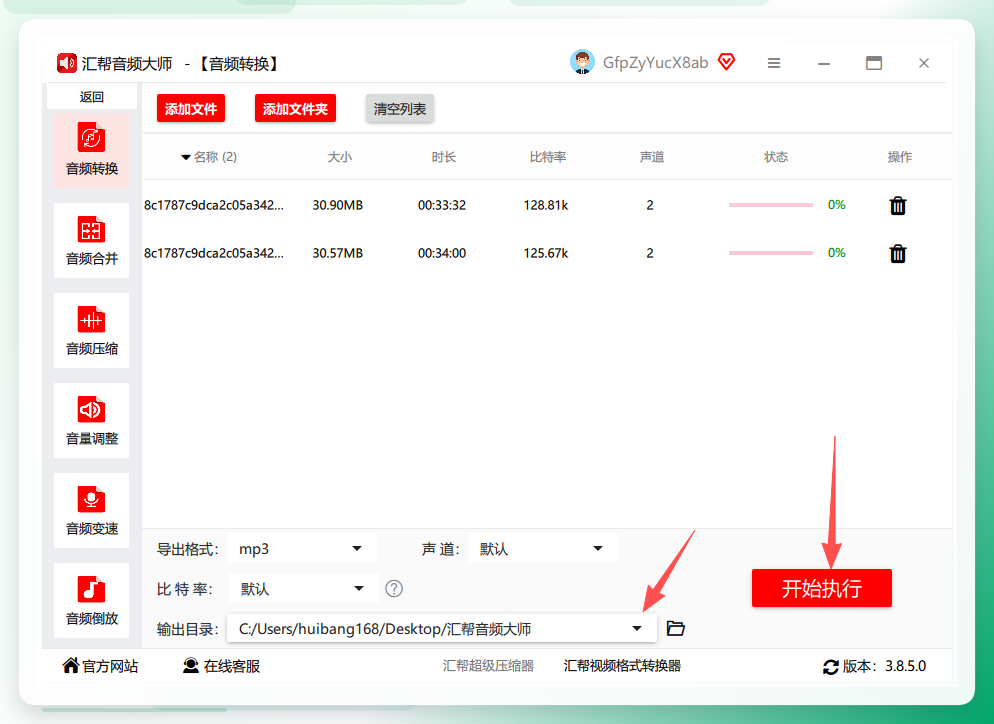Click 状态 column header
Viewport: 994px width, 724px height.
pyautogui.click(x=776, y=157)
